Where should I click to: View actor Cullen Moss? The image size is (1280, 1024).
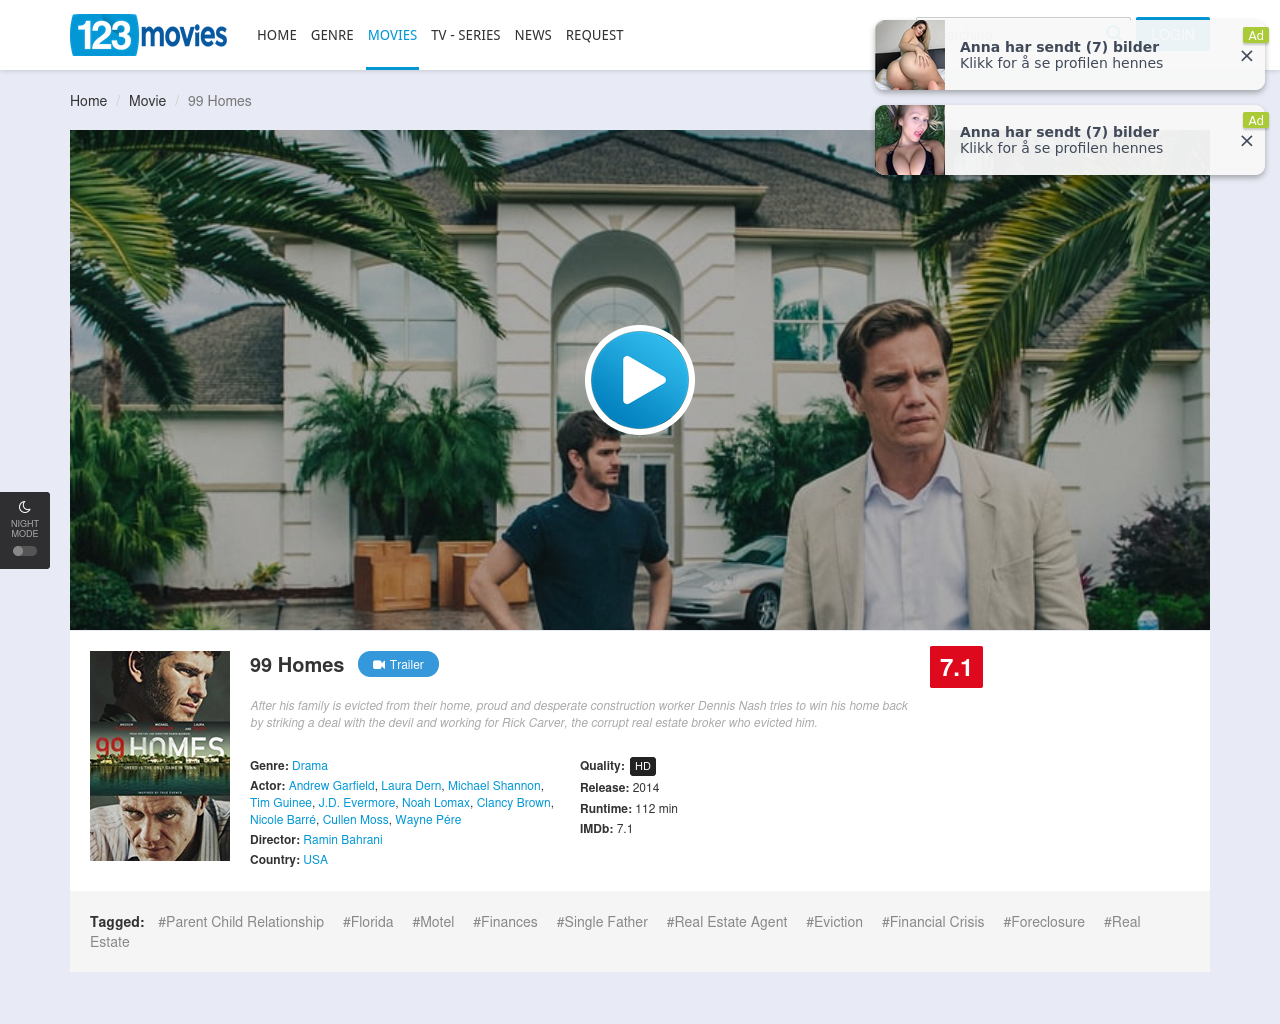[356, 820]
